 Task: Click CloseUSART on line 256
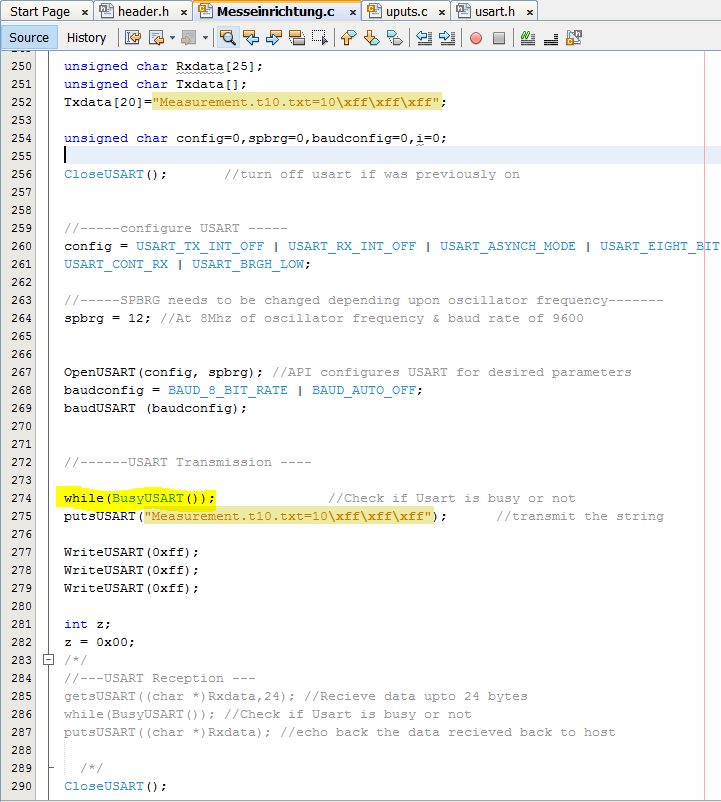[104, 174]
